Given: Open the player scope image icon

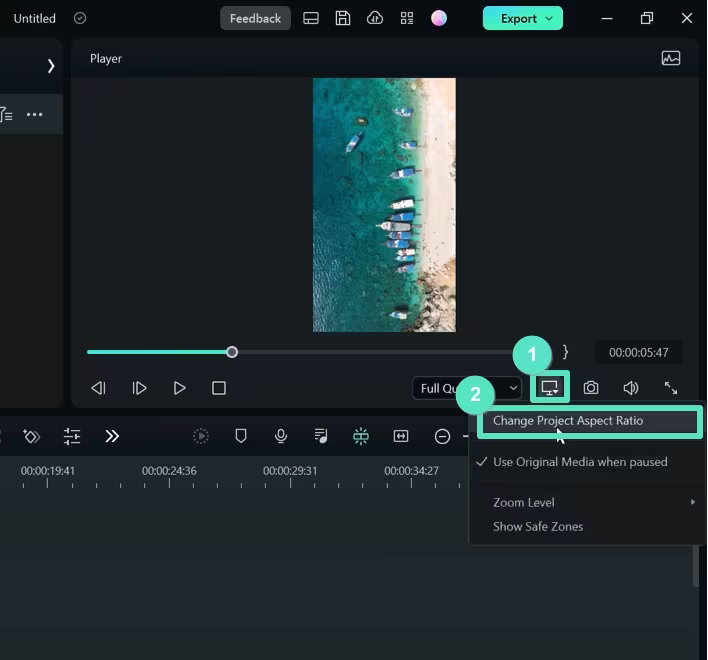Looking at the screenshot, I should click(671, 59).
